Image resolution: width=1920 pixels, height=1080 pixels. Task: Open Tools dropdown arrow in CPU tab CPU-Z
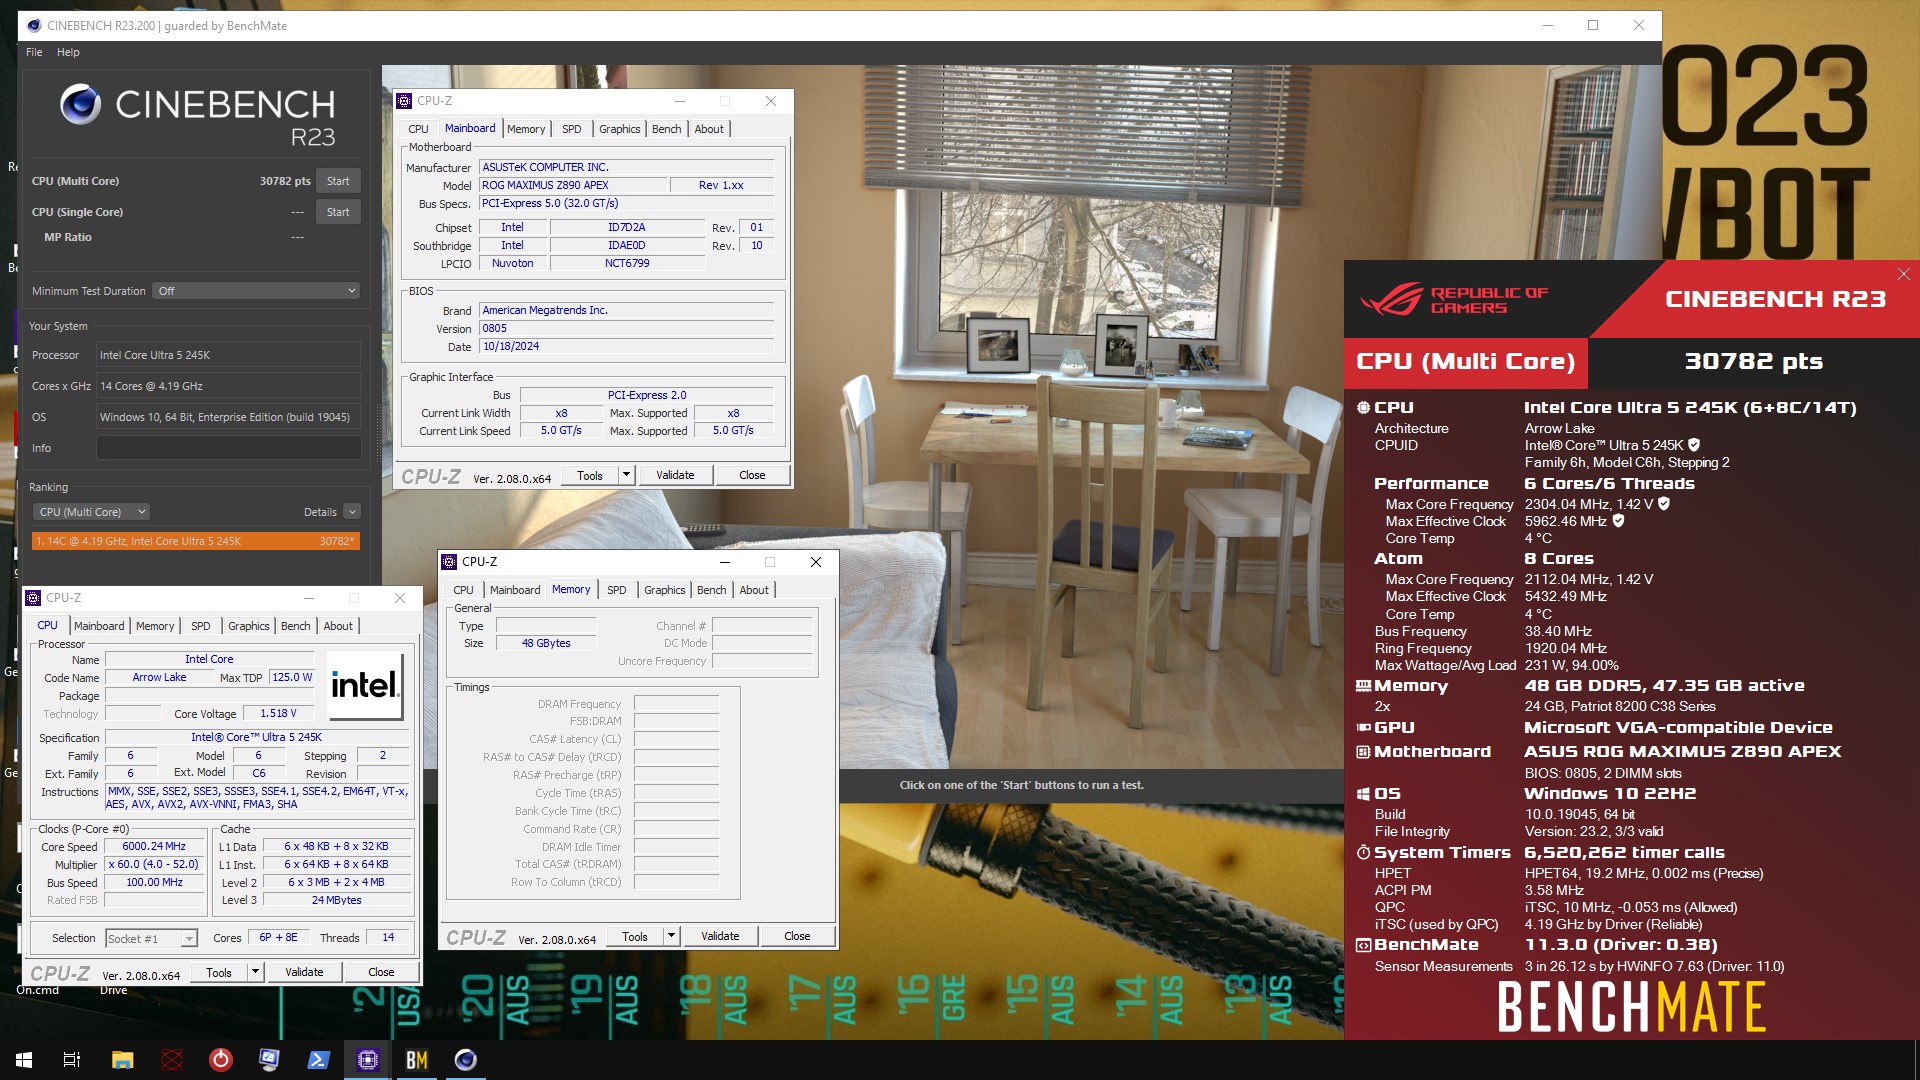click(256, 972)
